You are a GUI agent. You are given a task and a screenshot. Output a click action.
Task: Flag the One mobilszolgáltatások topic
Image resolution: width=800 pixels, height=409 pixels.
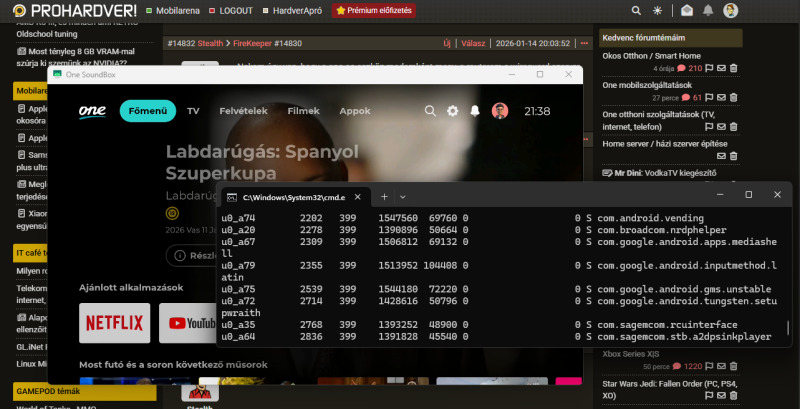709,97
